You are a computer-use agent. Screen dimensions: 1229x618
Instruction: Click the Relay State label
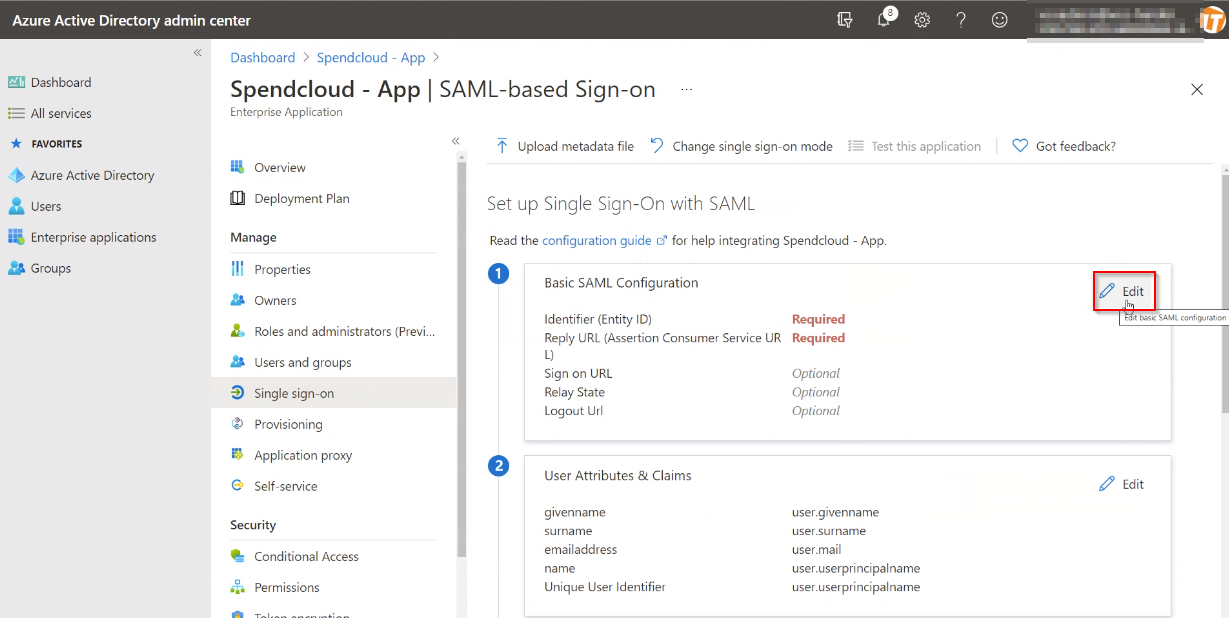coord(574,392)
